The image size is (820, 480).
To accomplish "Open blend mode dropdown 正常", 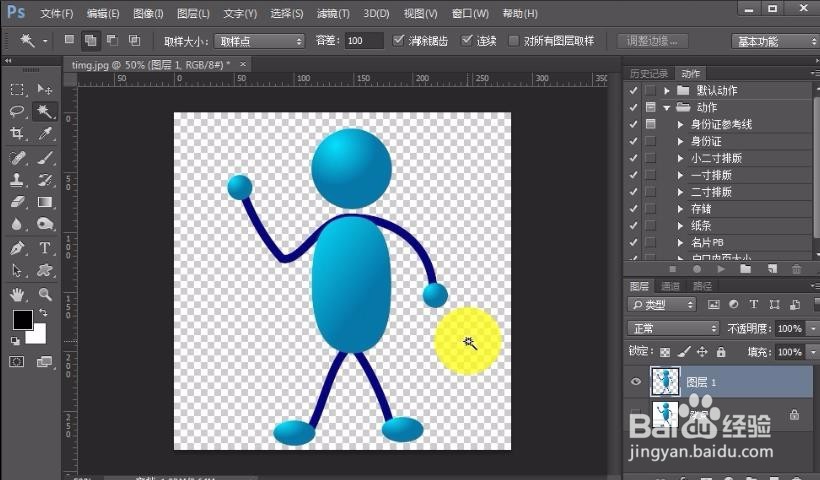I will click(674, 328).
